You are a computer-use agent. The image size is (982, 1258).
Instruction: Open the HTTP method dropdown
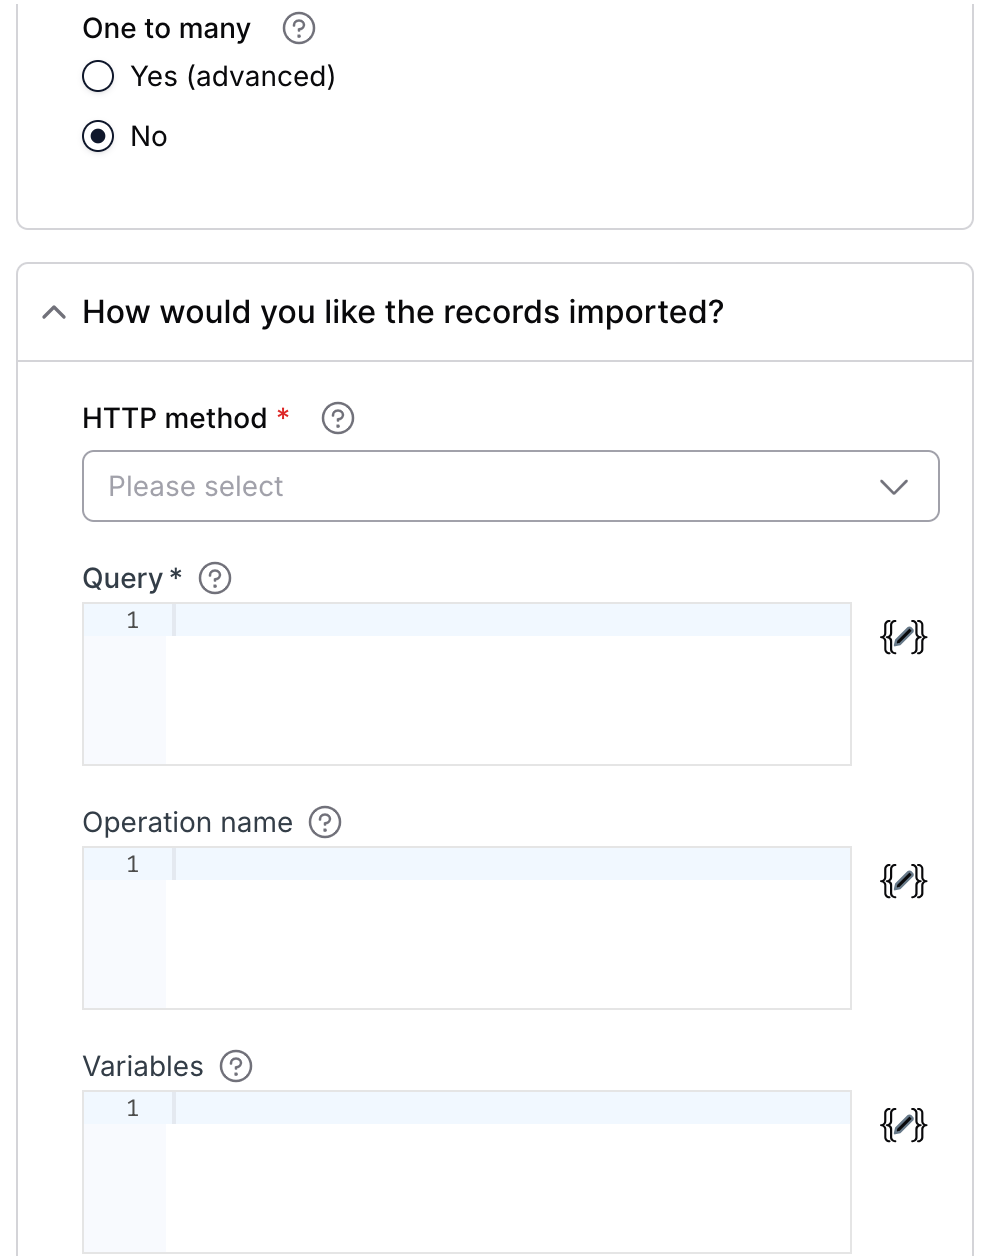(511, 486)
